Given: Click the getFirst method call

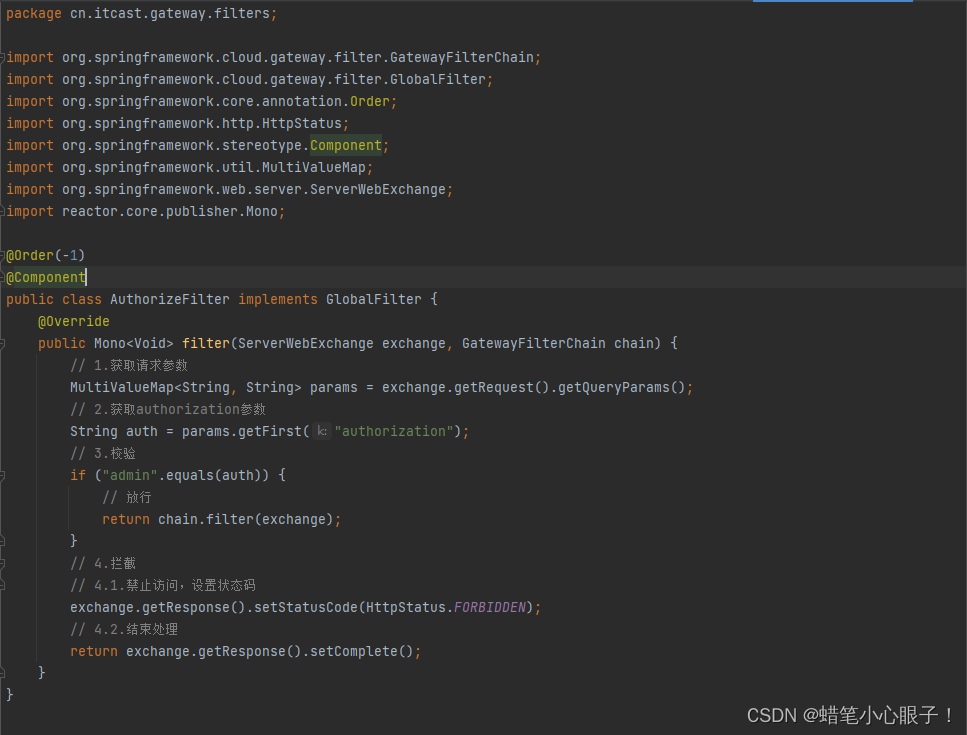Looking at the screenshot, I should 270,432.
